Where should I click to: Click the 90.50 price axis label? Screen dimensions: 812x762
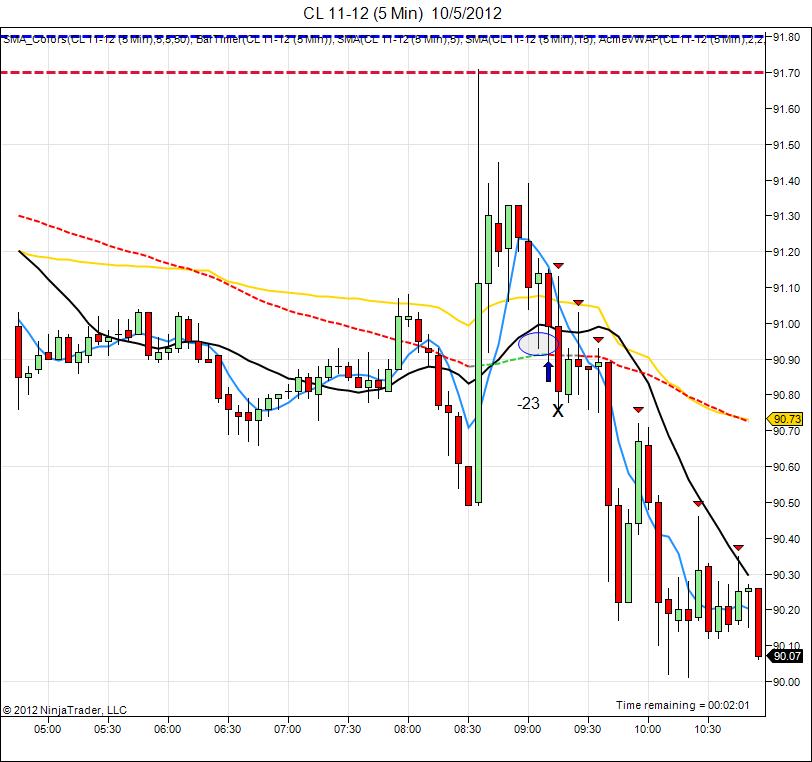tap(786, 503)
